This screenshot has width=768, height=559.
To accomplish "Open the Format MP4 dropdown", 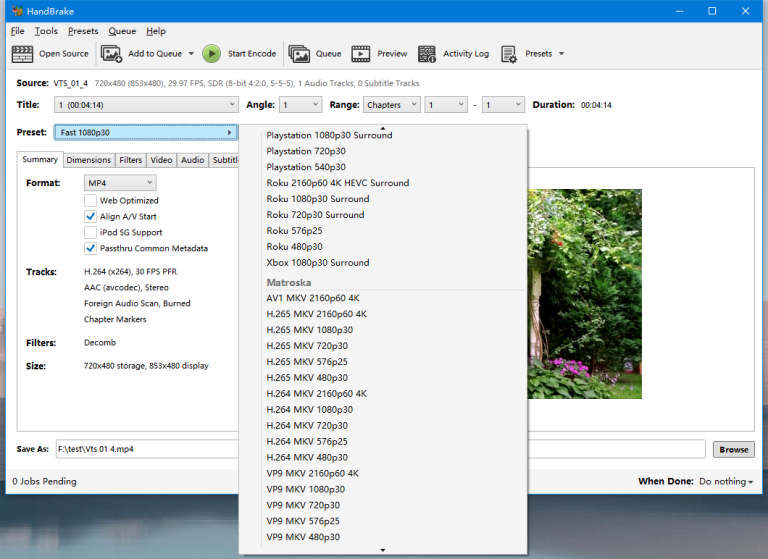I will tap(120, 183).
